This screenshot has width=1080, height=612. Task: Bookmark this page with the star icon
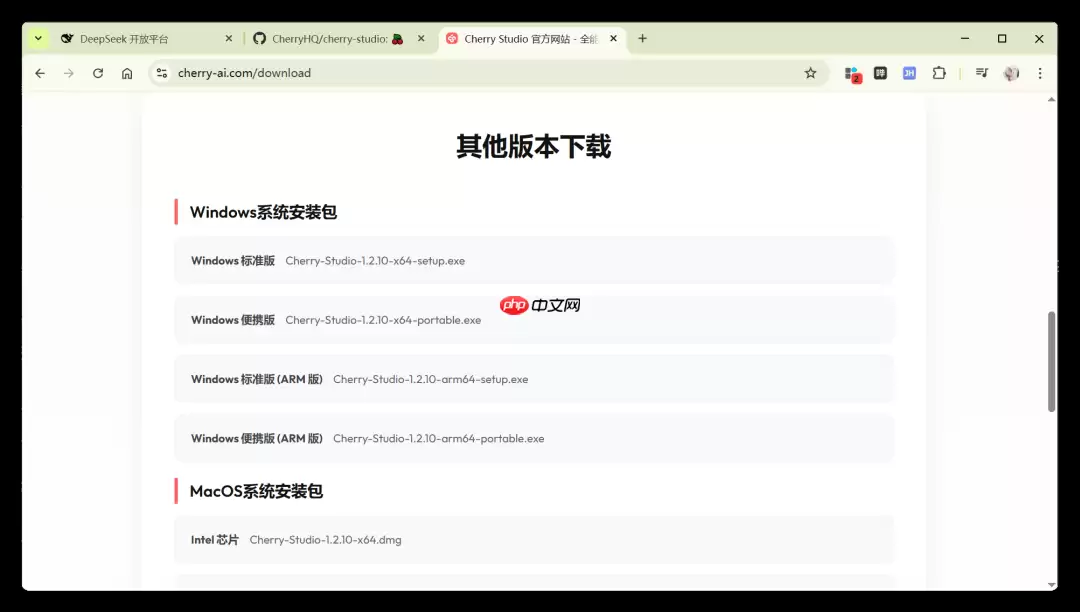pos(810,72)
